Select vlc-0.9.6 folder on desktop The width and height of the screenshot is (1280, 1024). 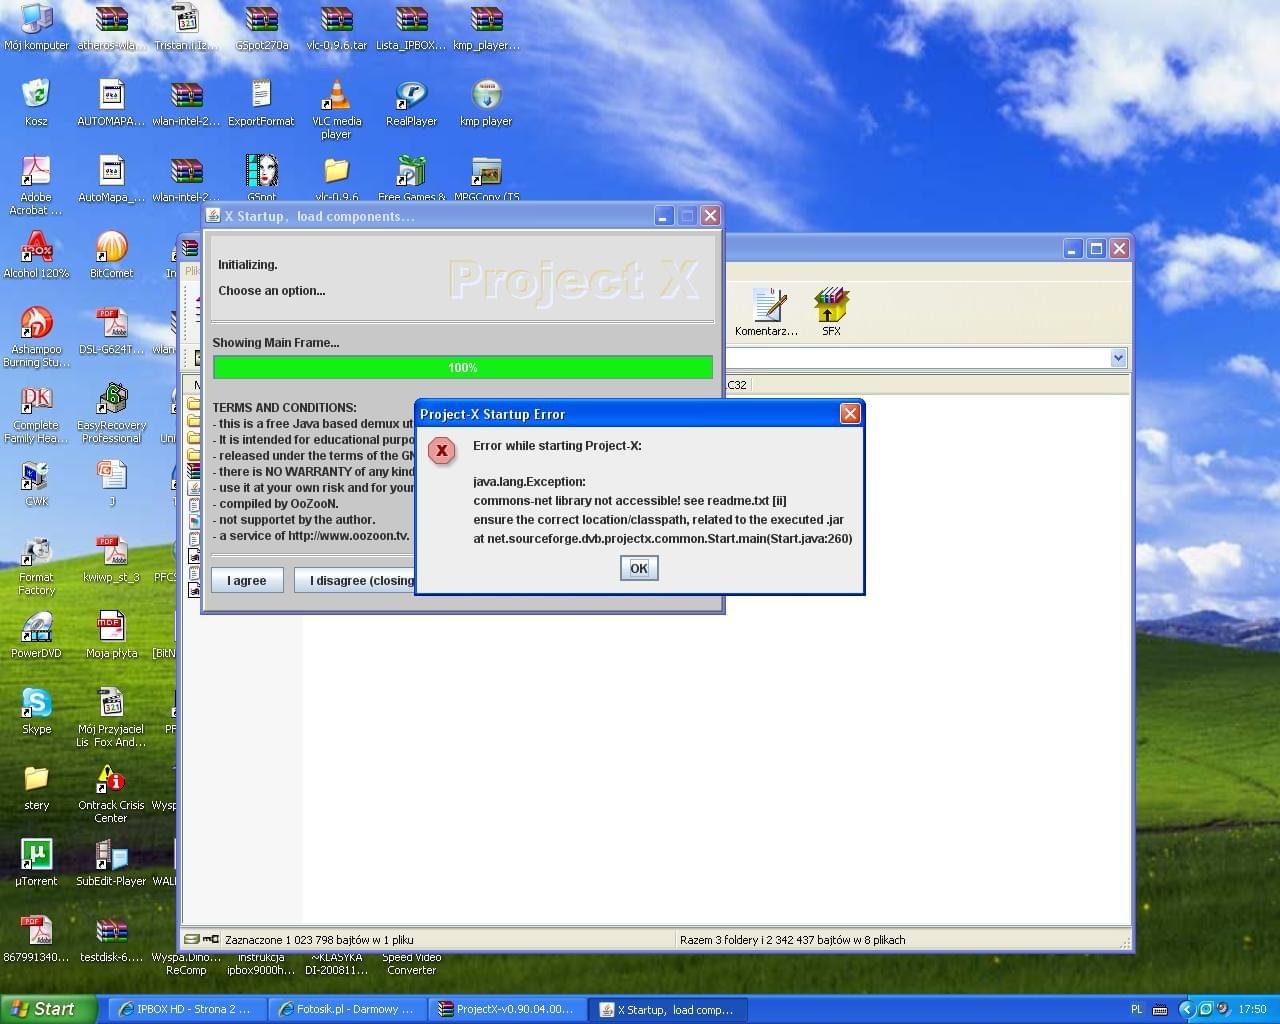tap(336, 177)
